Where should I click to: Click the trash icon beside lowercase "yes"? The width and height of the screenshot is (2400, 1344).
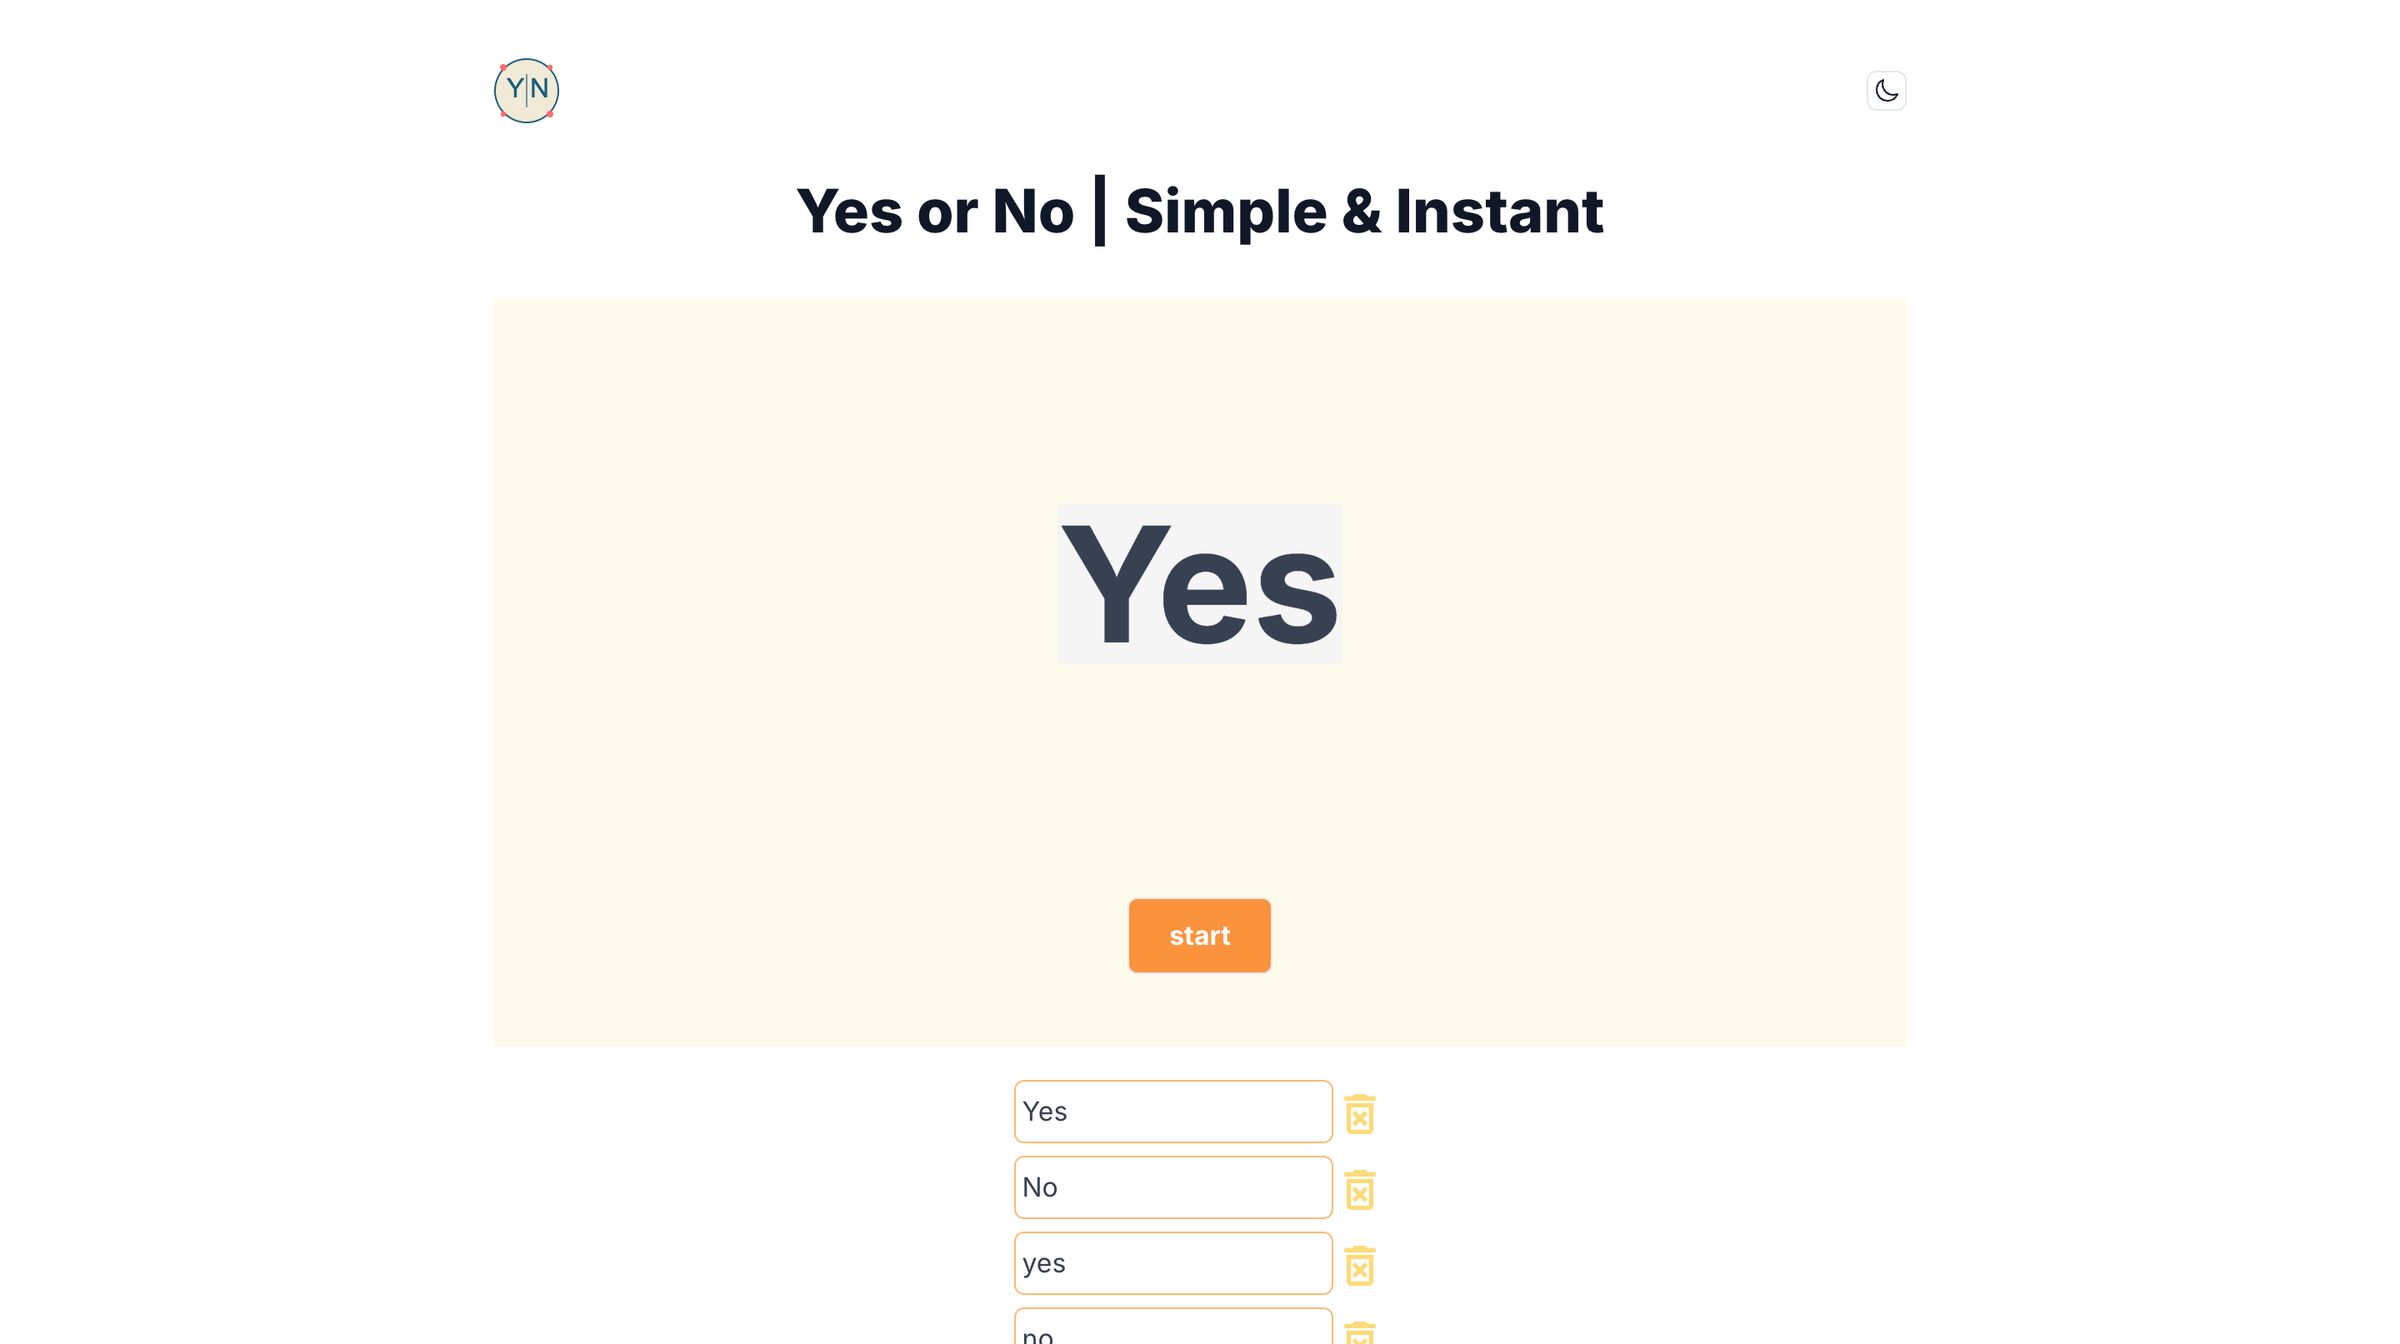pyautogui.click(x=1360, y=1266)
